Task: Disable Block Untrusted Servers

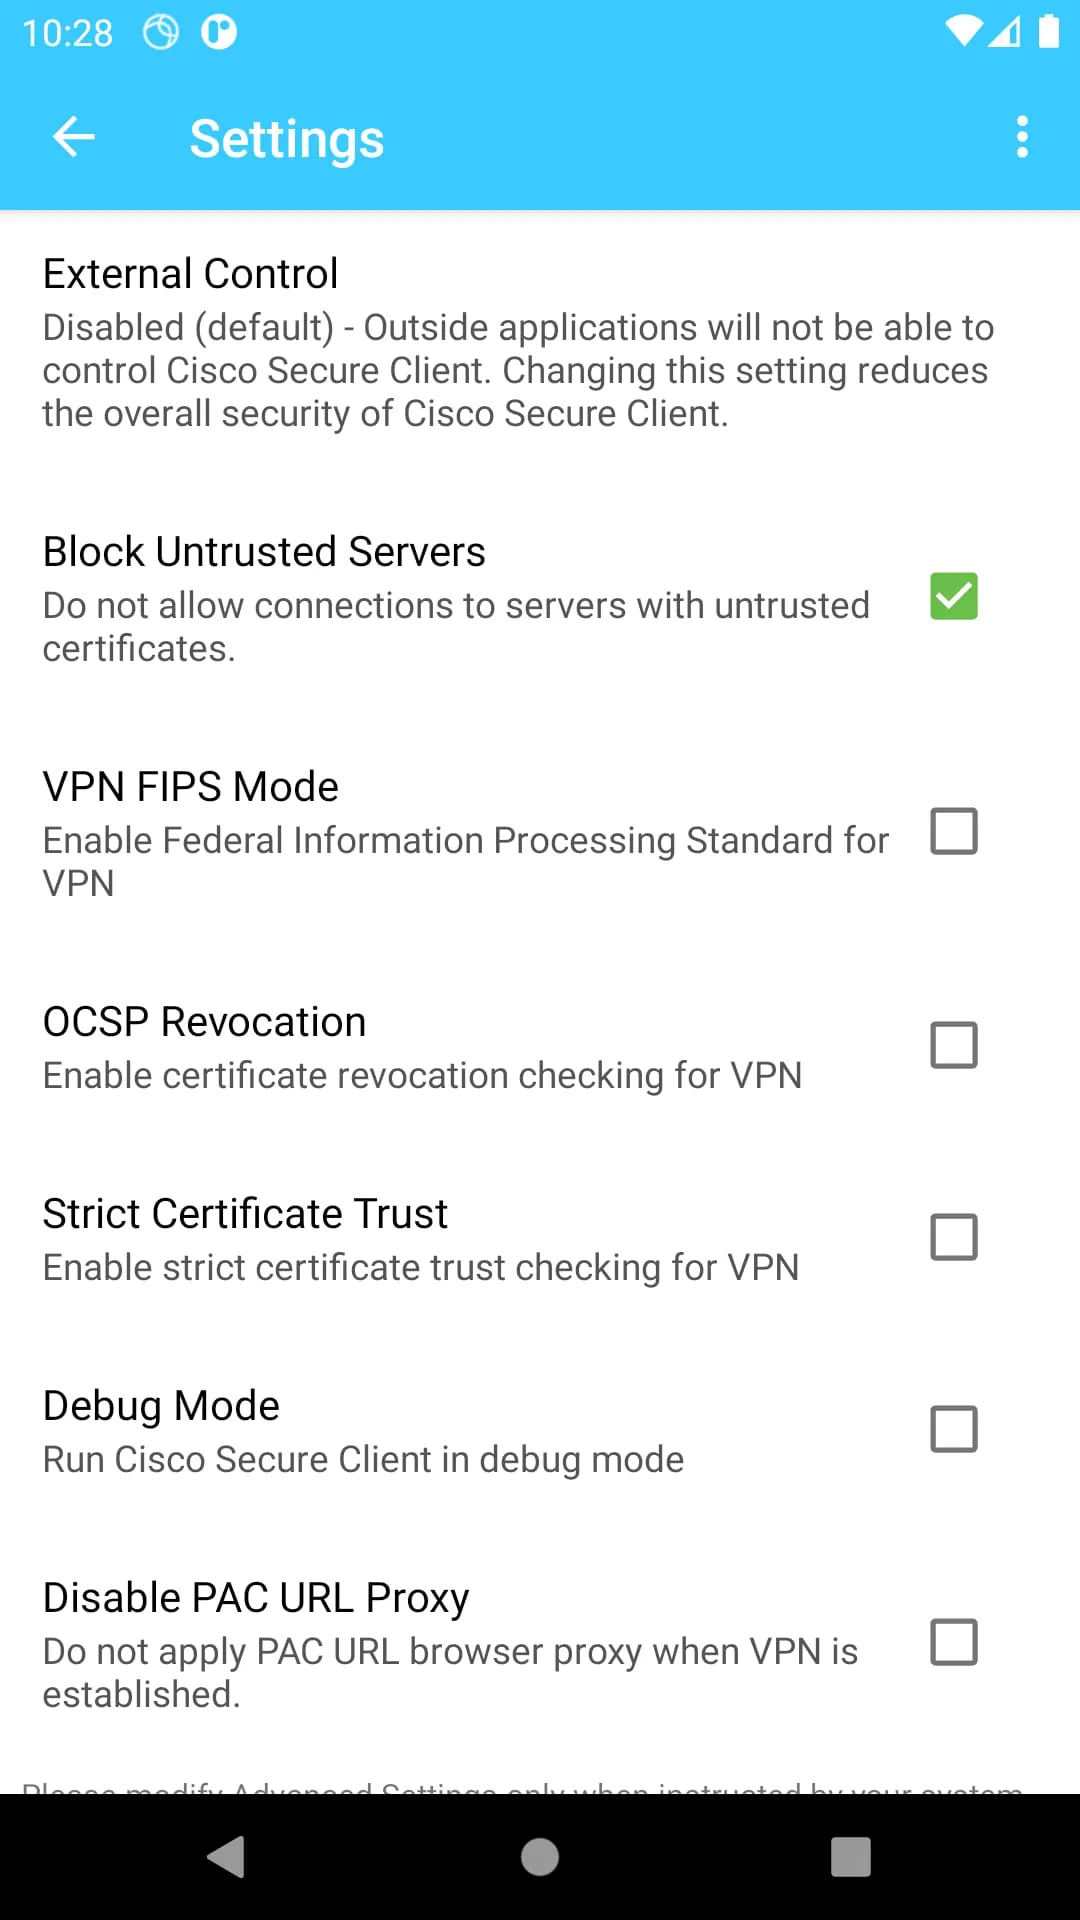Action: [x=953, y=597]
